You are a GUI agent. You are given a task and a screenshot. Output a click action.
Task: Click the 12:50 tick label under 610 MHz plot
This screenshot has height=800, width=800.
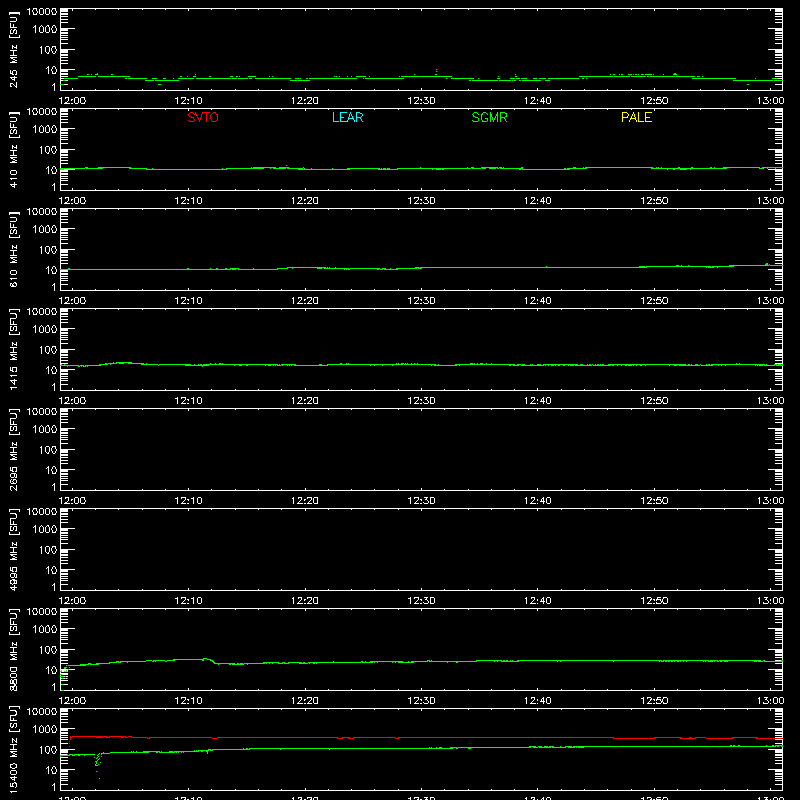pos(654,301)
